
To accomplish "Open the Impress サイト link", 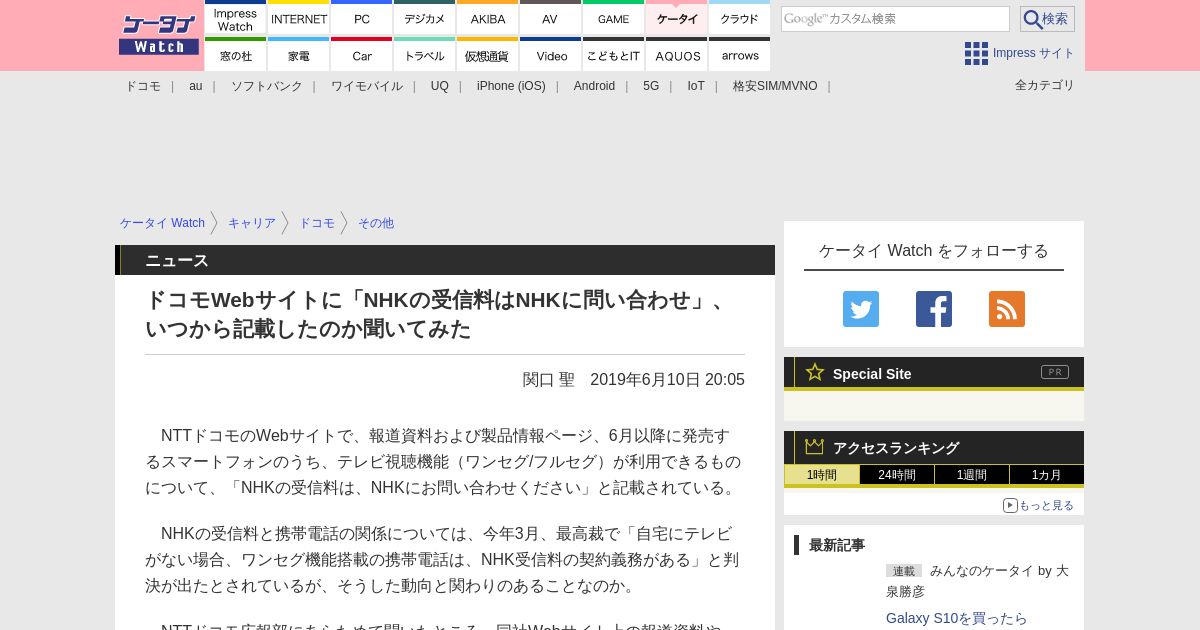I will (1034, 53).
